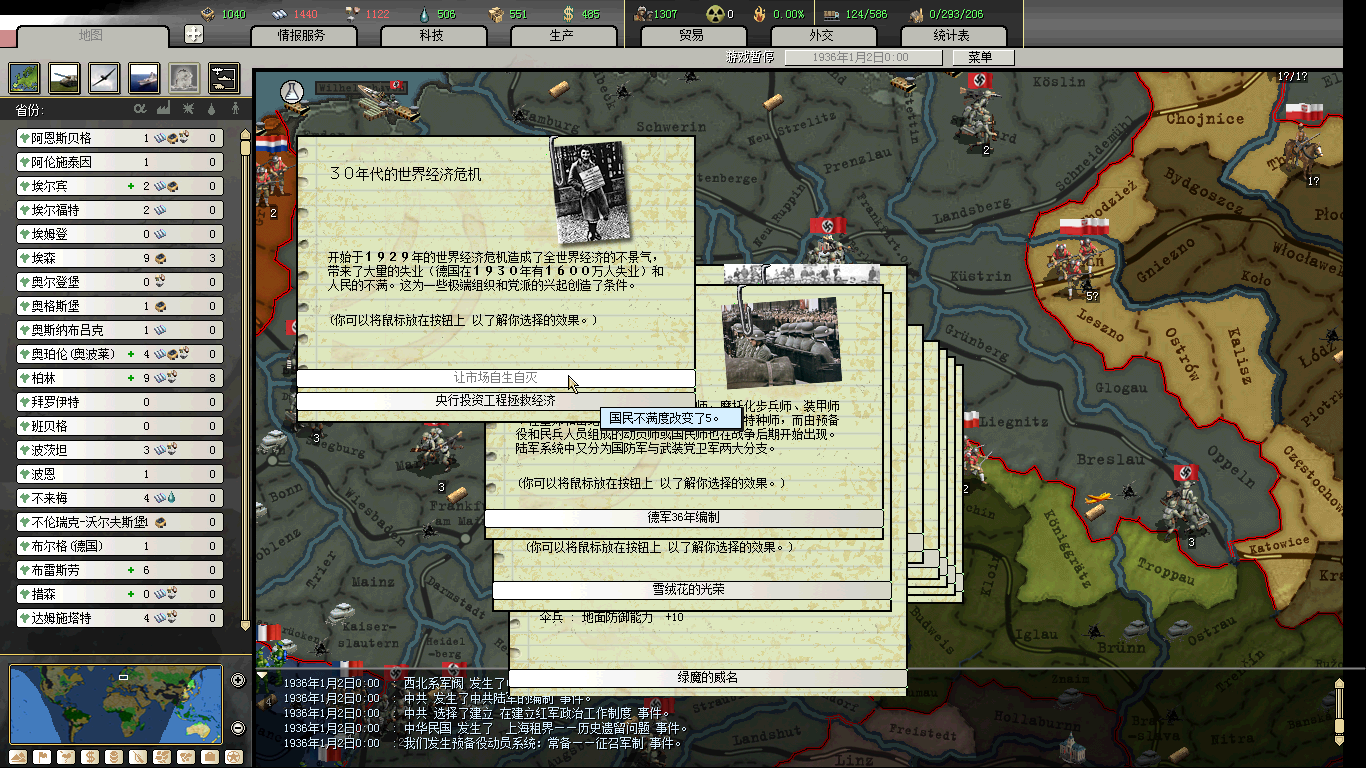
Task: Sort provinces by factory column icon
Action: coord(164,109)
